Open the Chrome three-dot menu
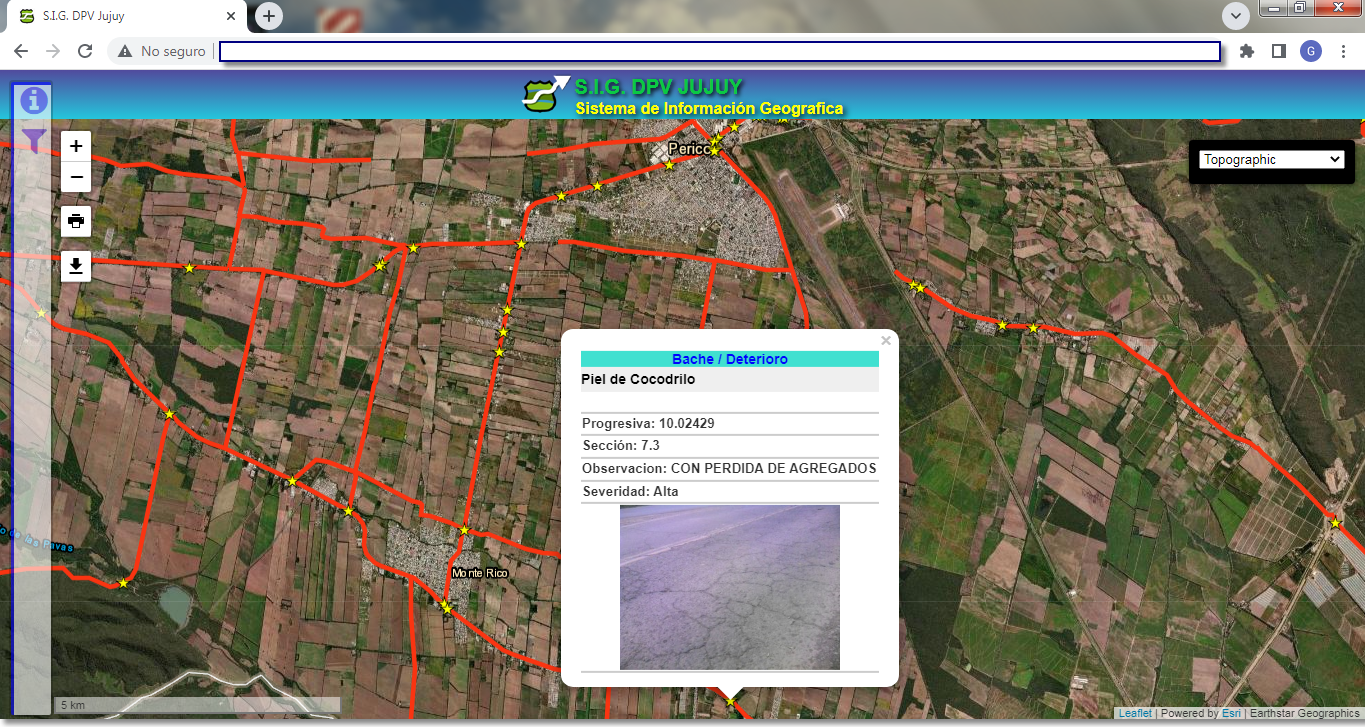Screen dimensions: 1365x727 1343,51
